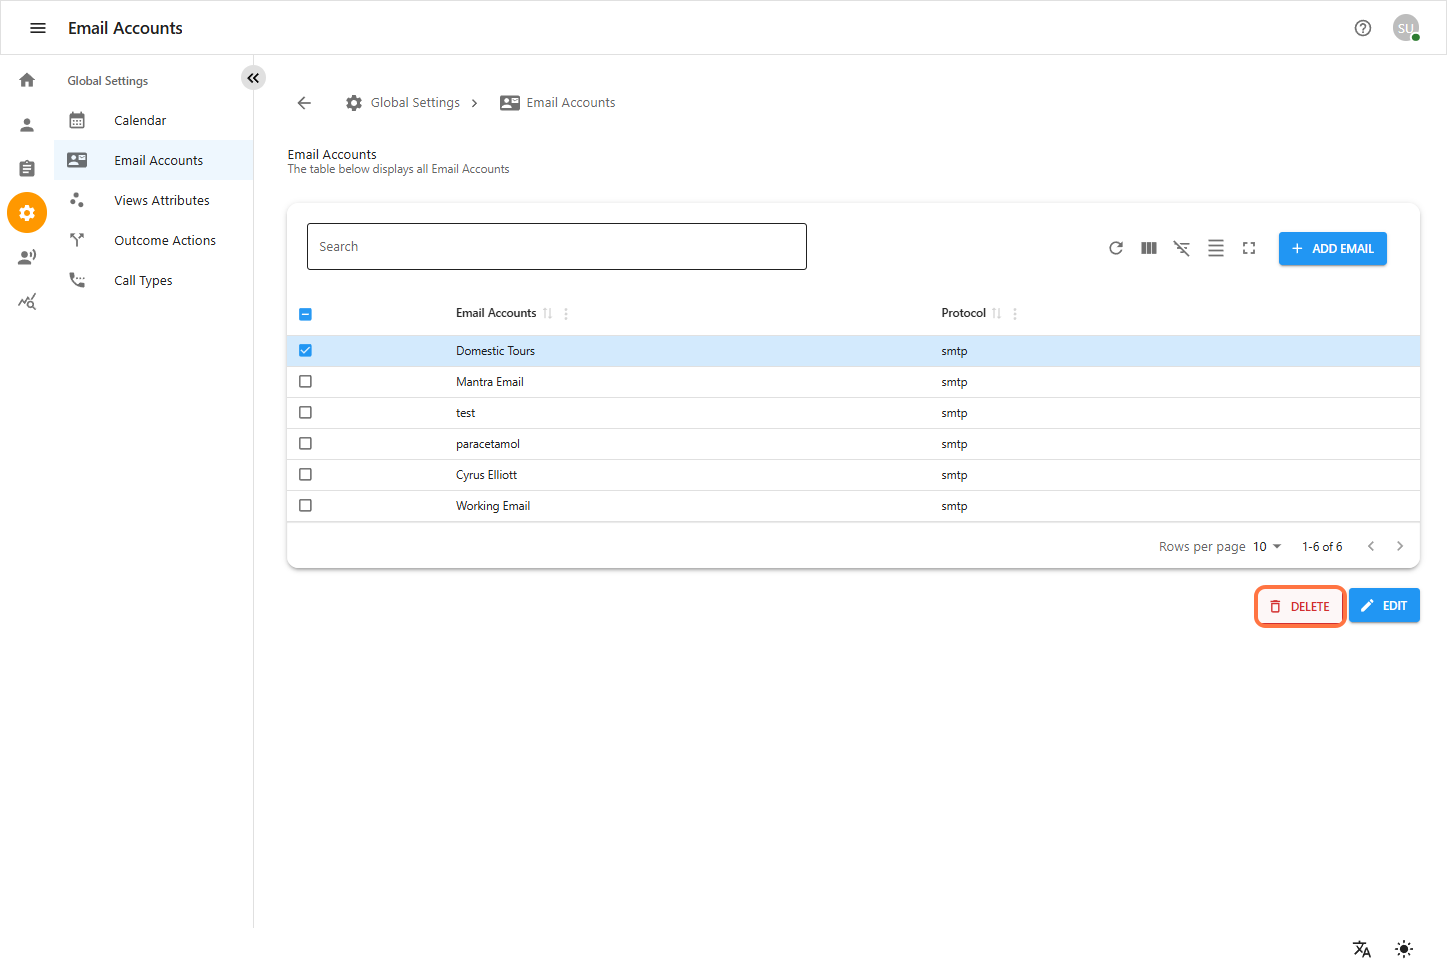The width and height of the screenshot is (1447, 970).
Task: Check the Mantra Email row checkbox
Action: pyautogui.click(x=306, y=382)
